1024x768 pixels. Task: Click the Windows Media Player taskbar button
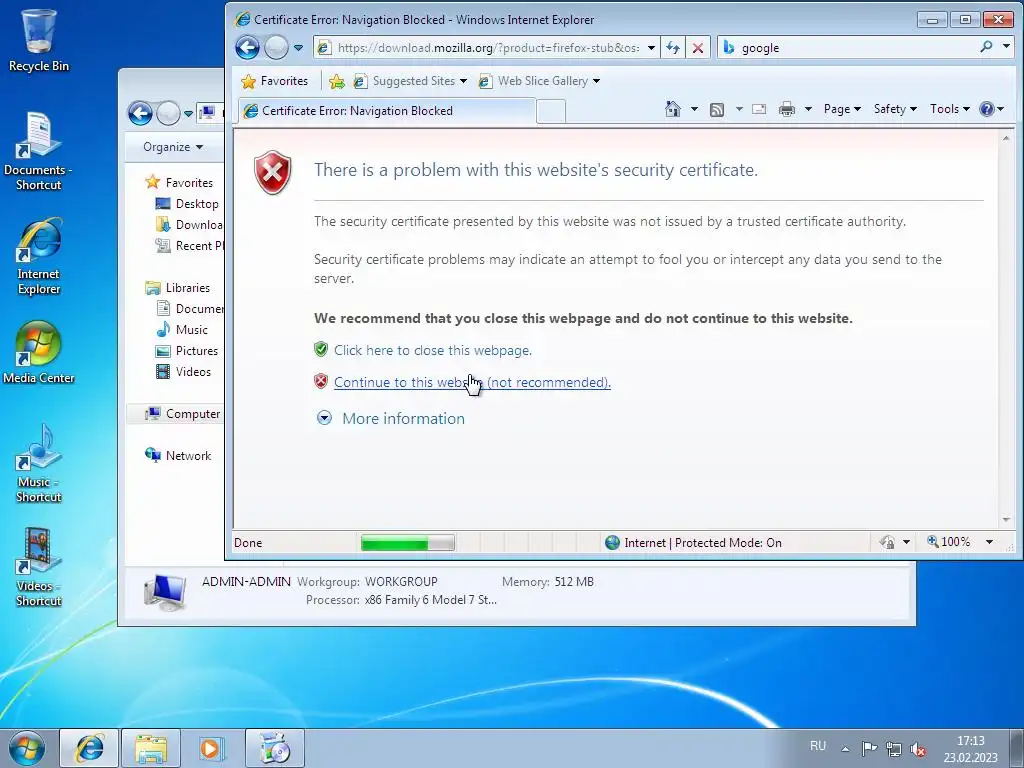click(x=211, y=748)
